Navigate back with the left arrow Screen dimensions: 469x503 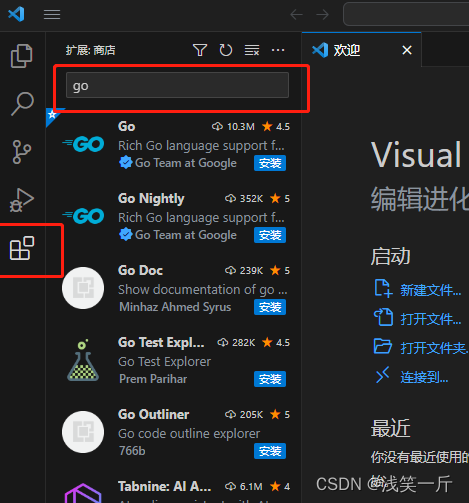(x=296, y=14)
